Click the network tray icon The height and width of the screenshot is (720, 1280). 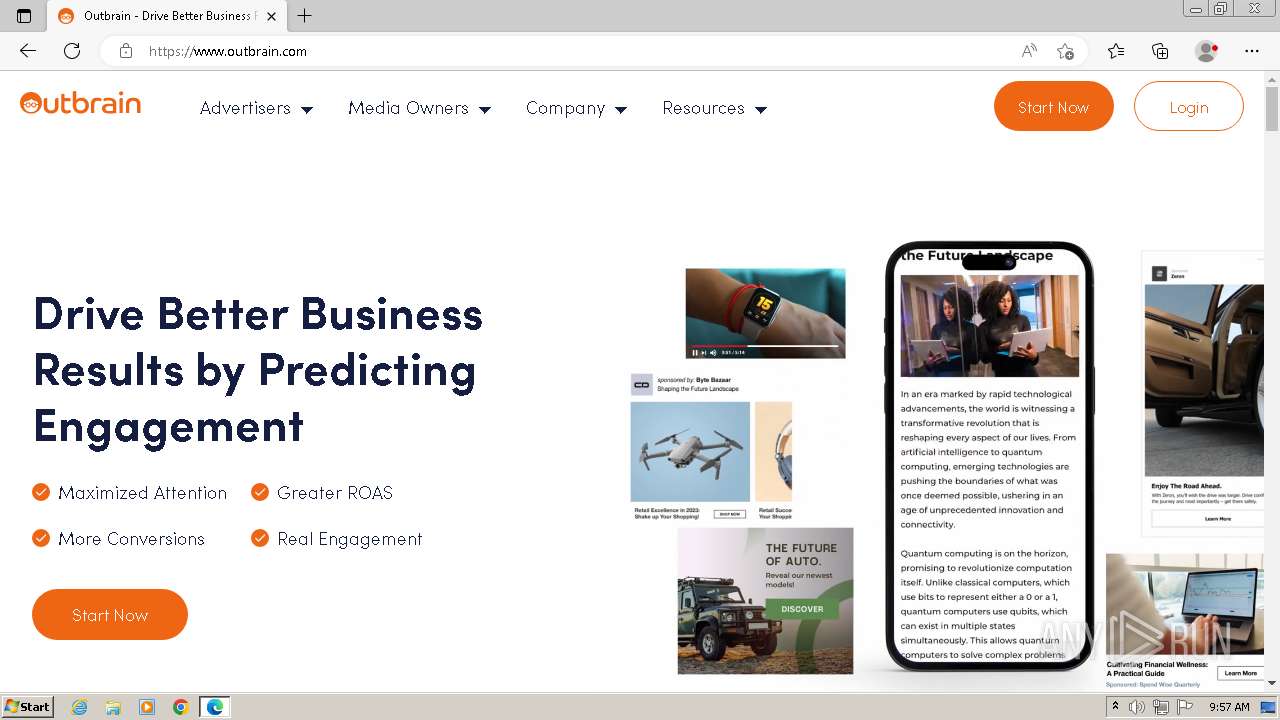click(x=1161, y=707)
